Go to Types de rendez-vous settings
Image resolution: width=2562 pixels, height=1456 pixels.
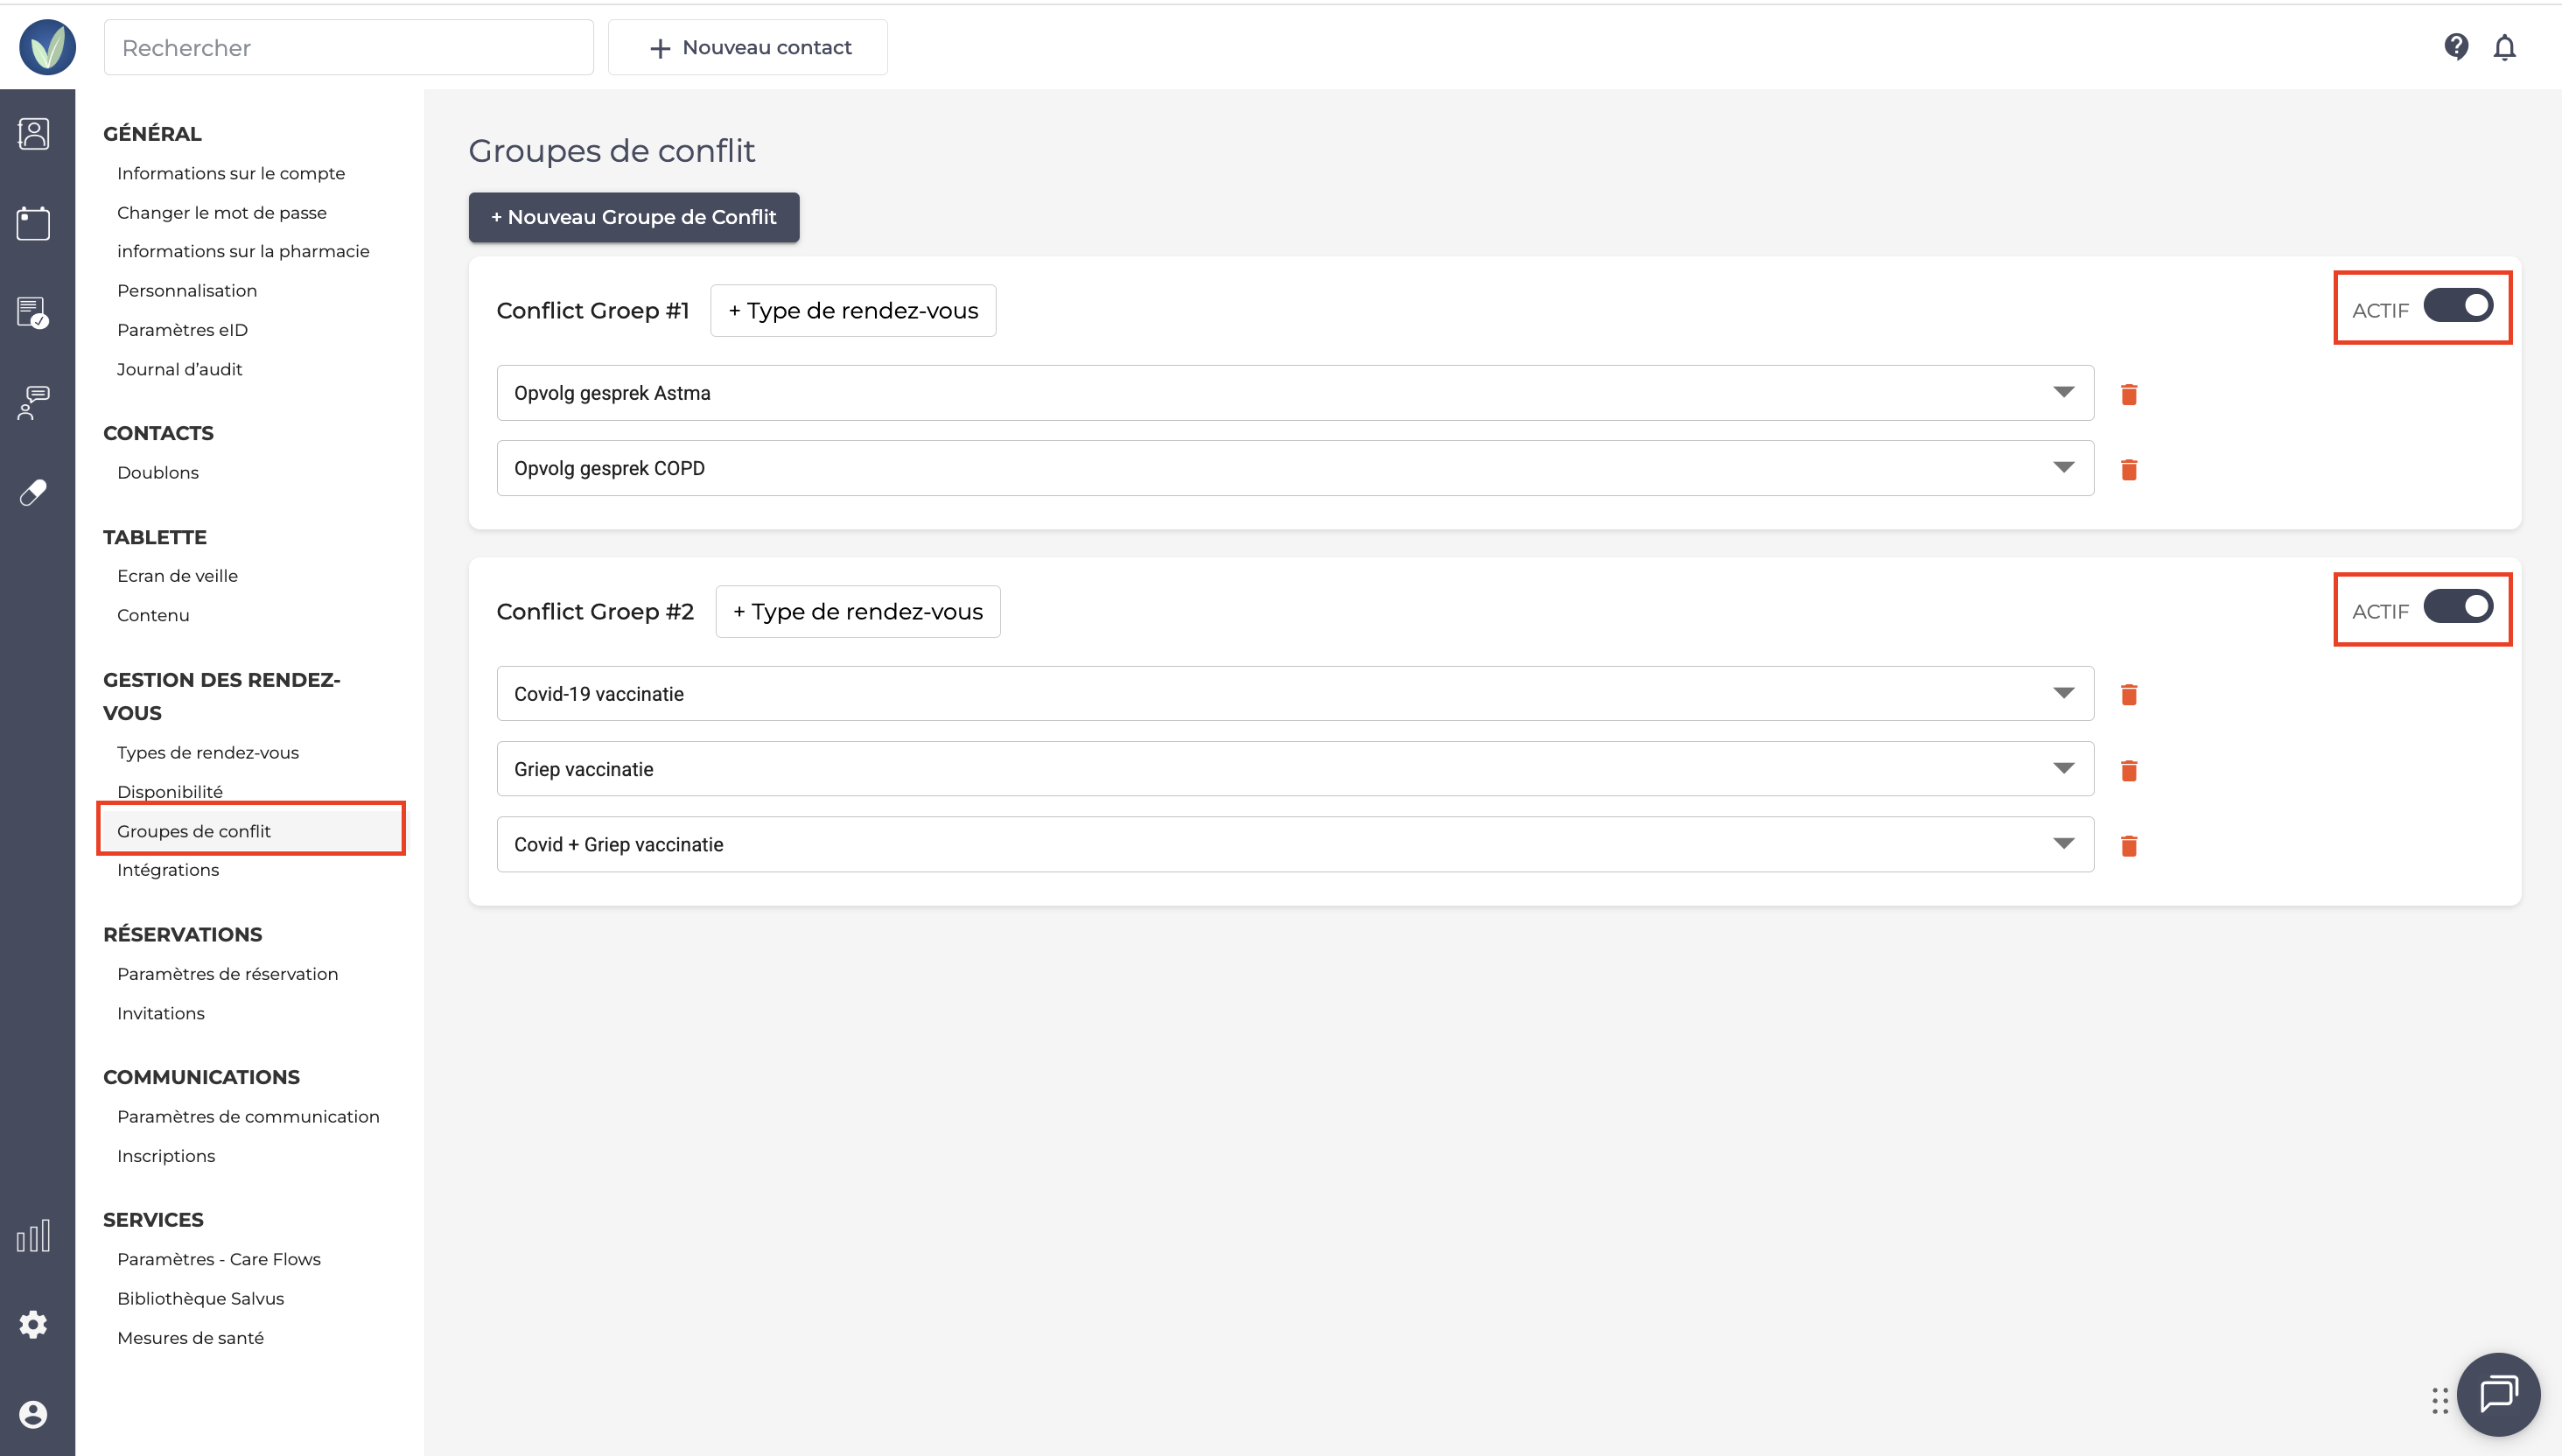coord(208,752)
